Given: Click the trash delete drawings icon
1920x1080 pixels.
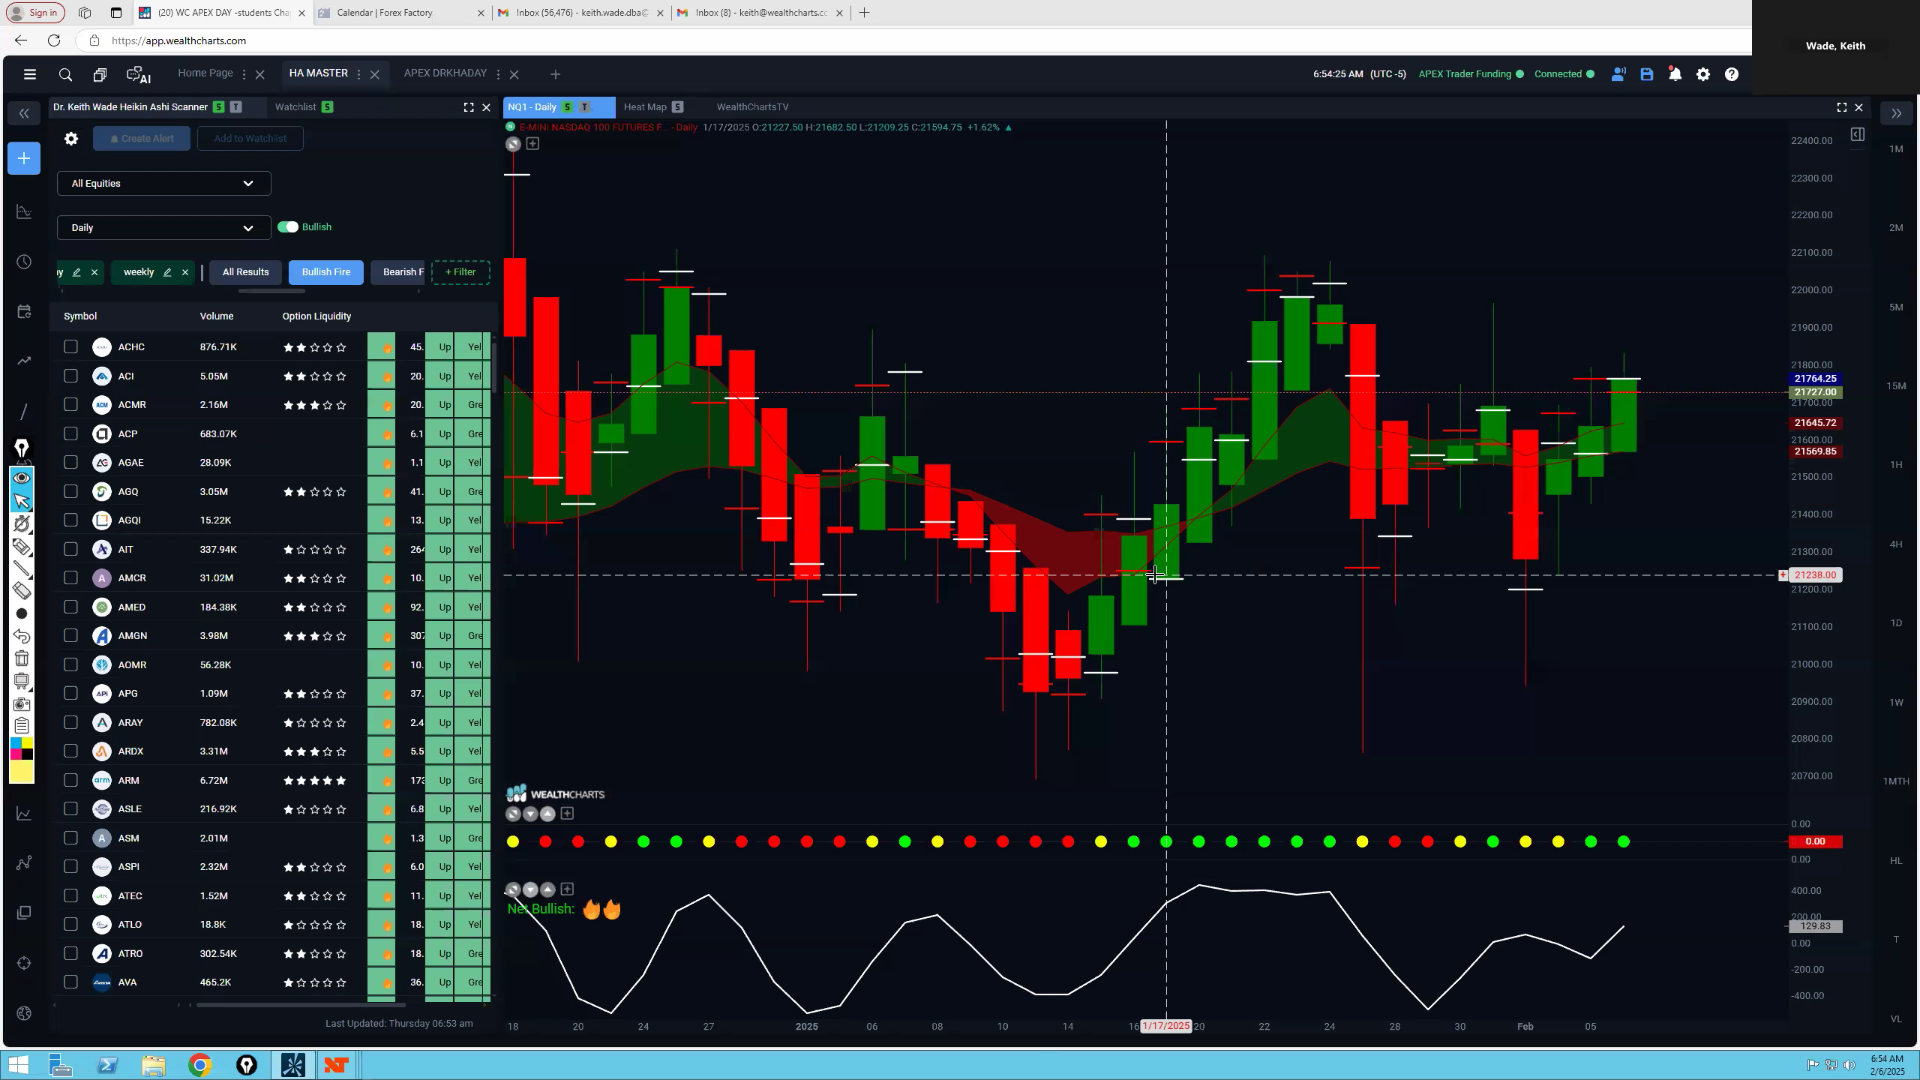Looking at the screenshot, I should tap(22, 658).
